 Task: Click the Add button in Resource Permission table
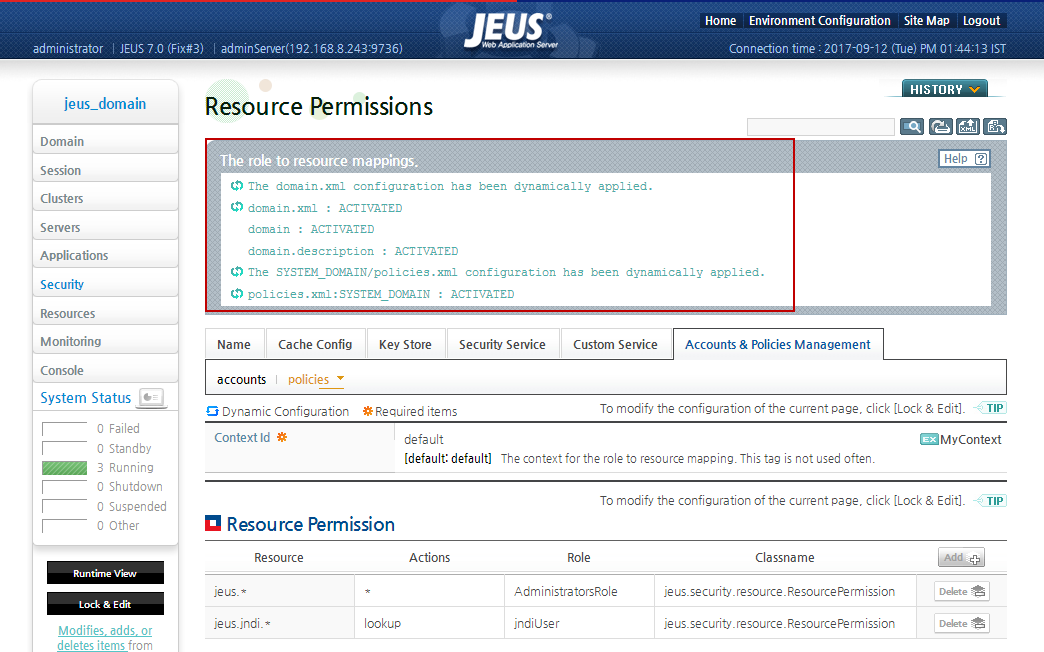(x=961, y=557)
